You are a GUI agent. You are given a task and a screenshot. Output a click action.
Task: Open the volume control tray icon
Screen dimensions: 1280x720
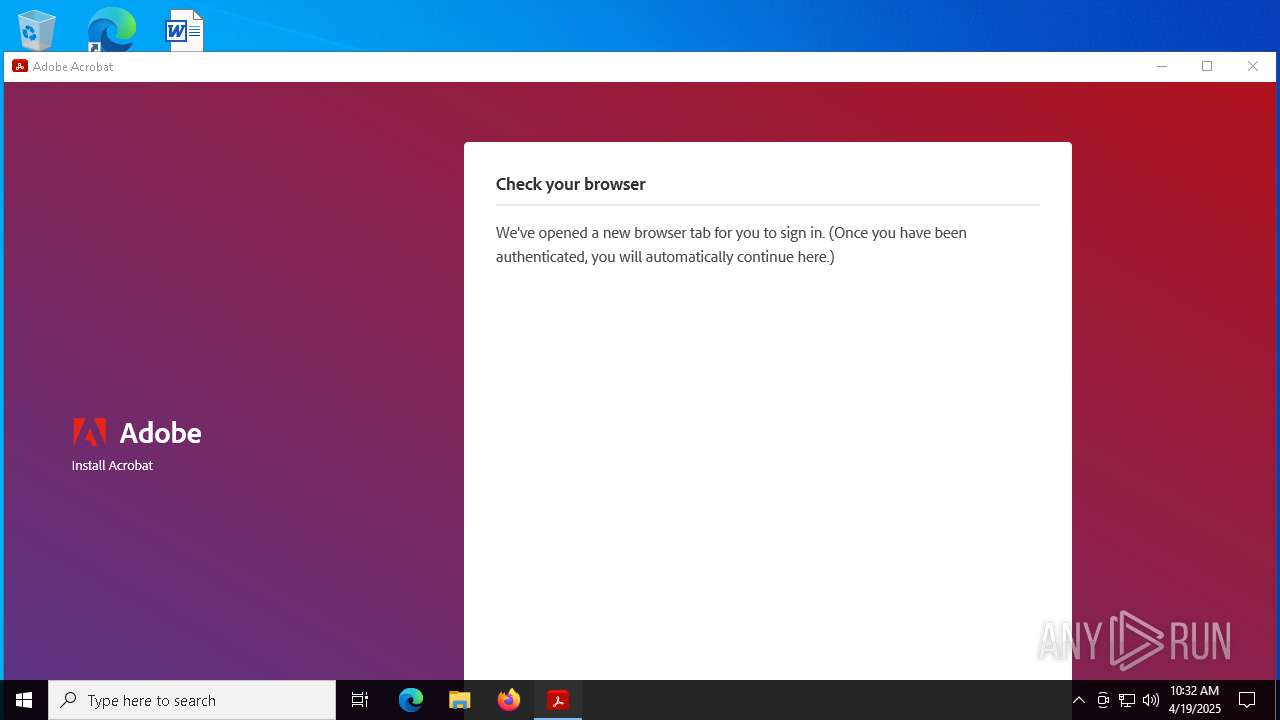pos(1151,700)
